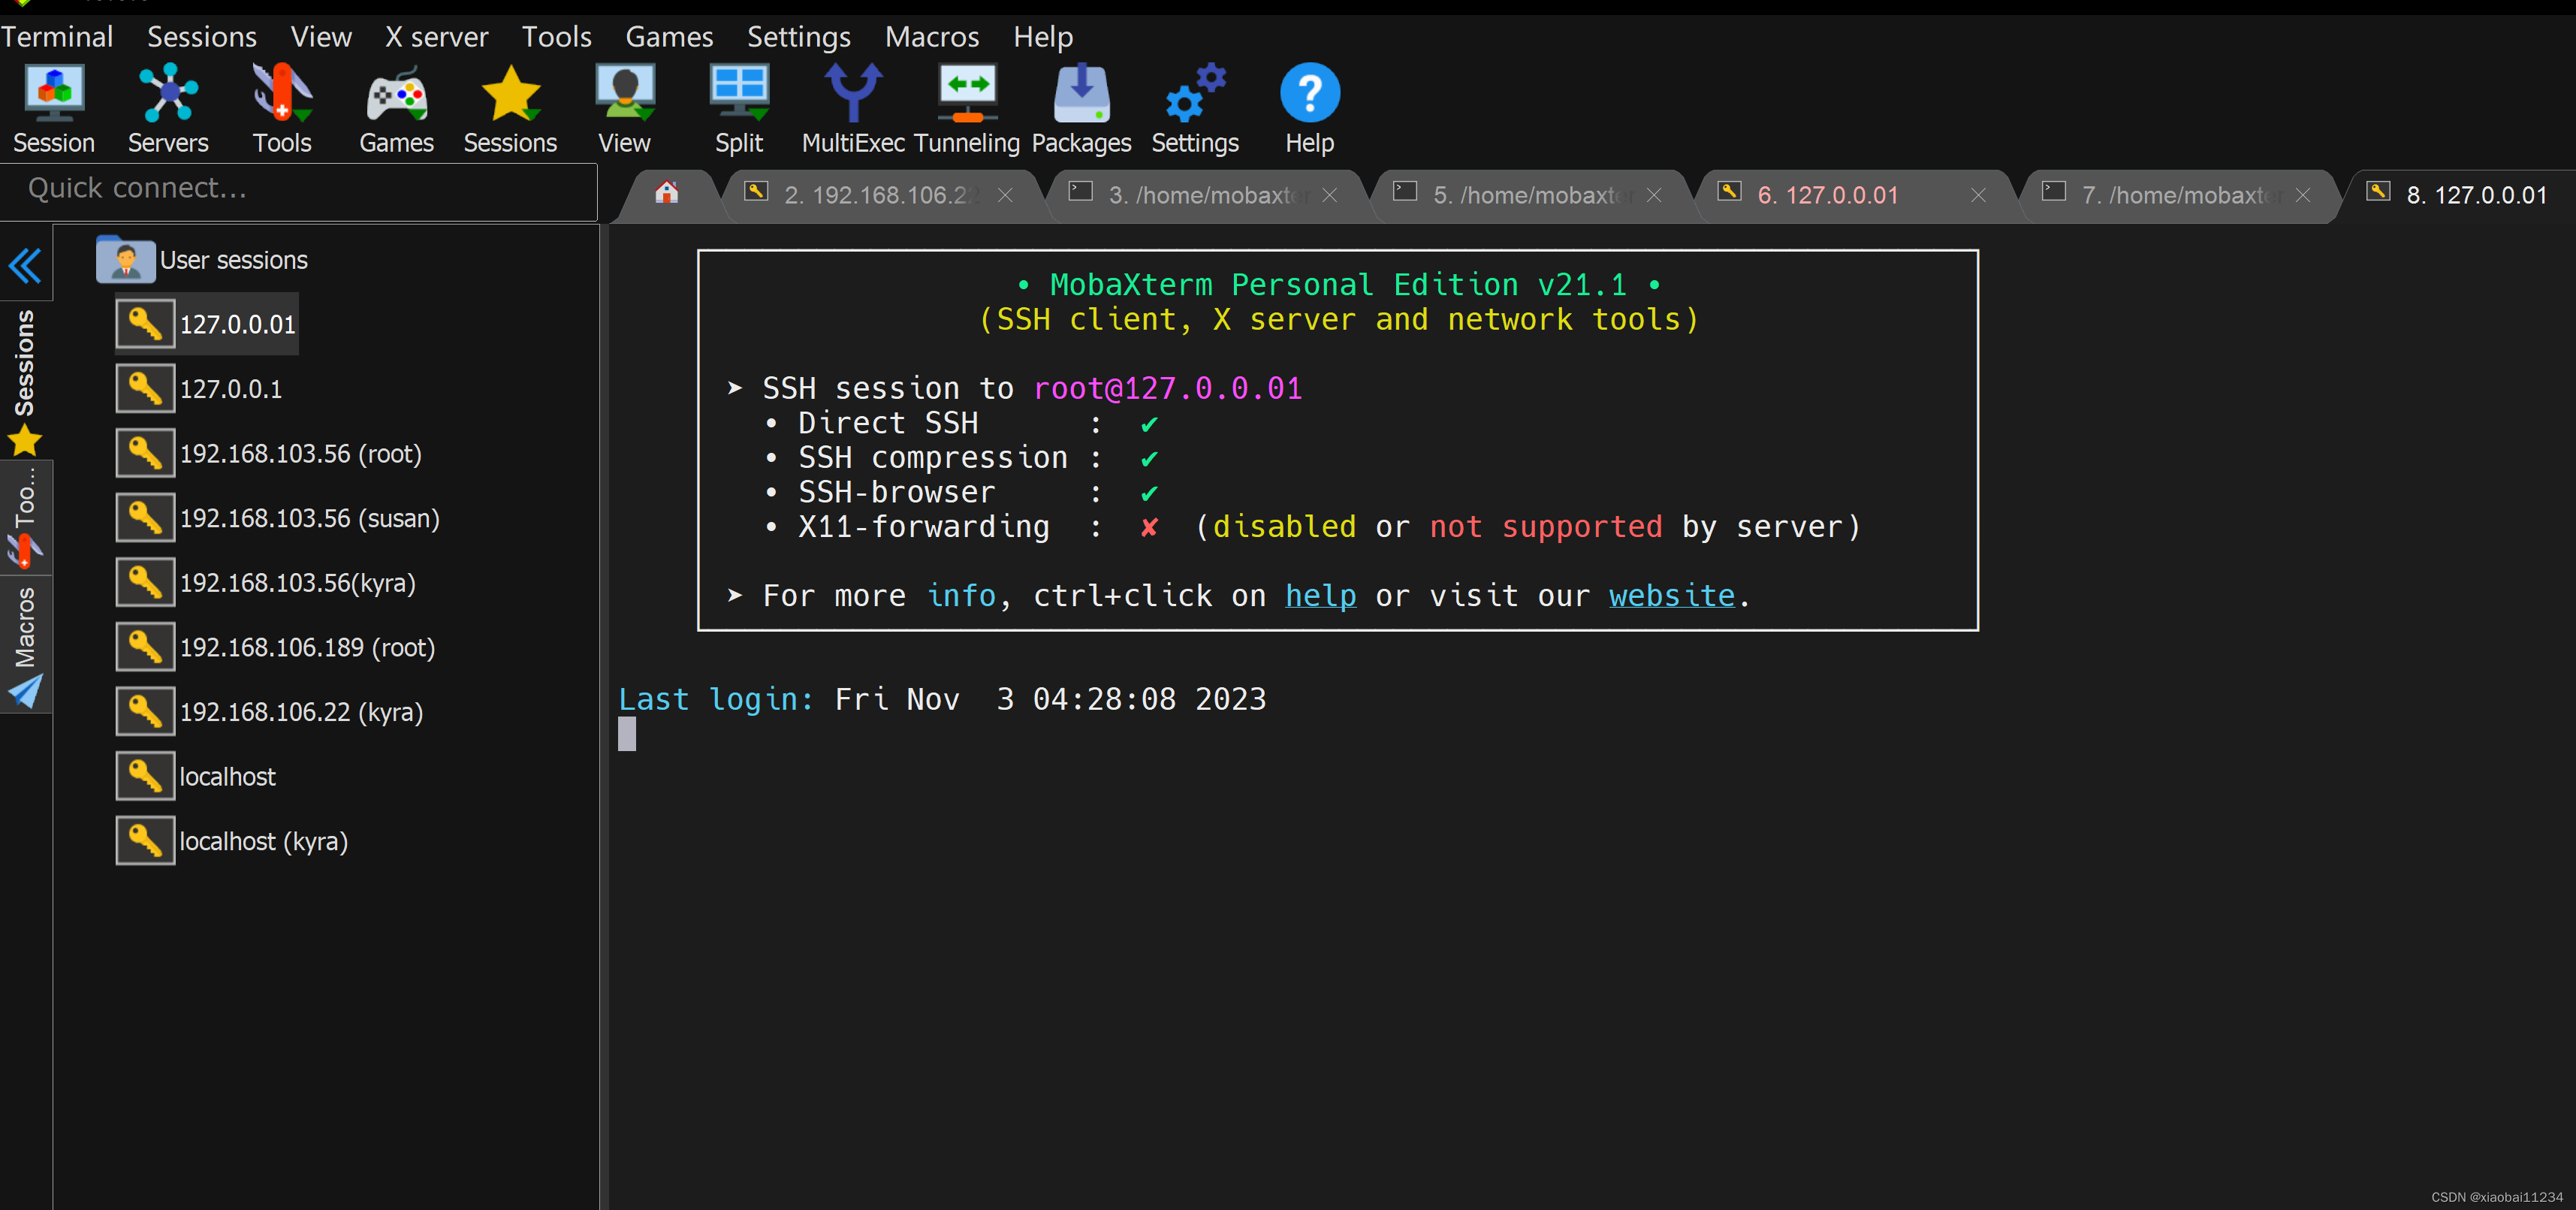Open the Terminal menu
Viewport: 2576px width, 1210px height.
pos(57,37)
